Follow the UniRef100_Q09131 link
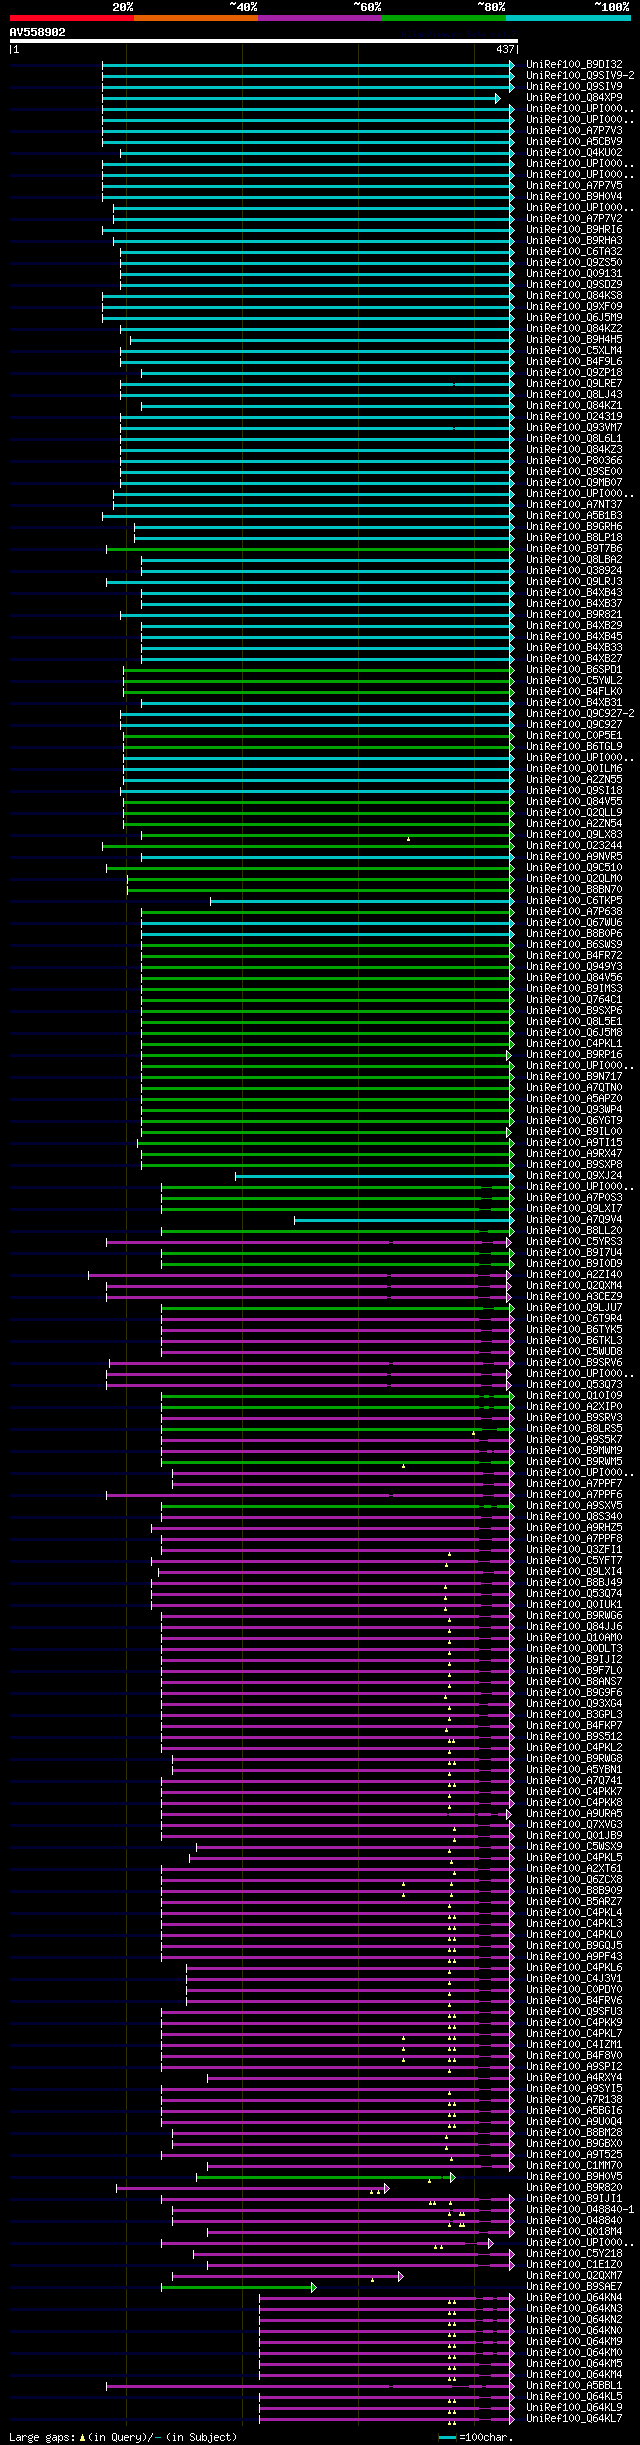Image resolution: width=640 pixels, height=2445 pixels. click(x=574, y=274)
